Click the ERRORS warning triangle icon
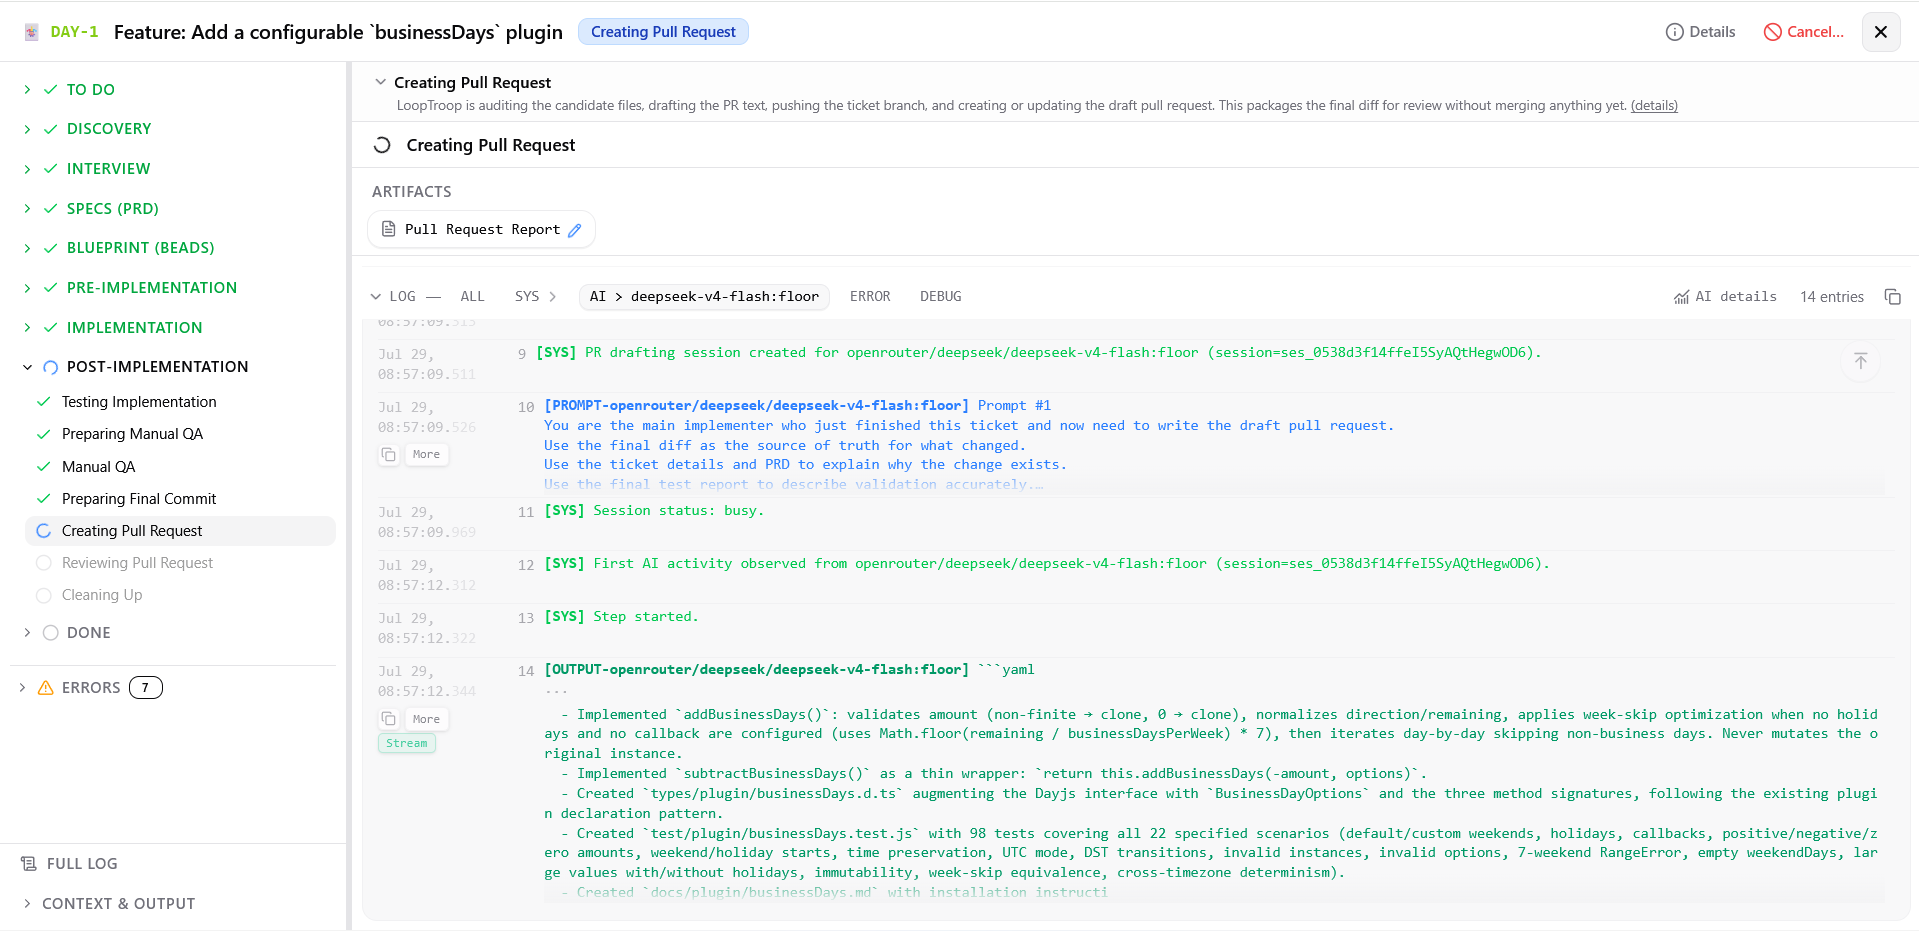Image resolution: width=1919 pixels, height=931 pixels. pos(45,688)
